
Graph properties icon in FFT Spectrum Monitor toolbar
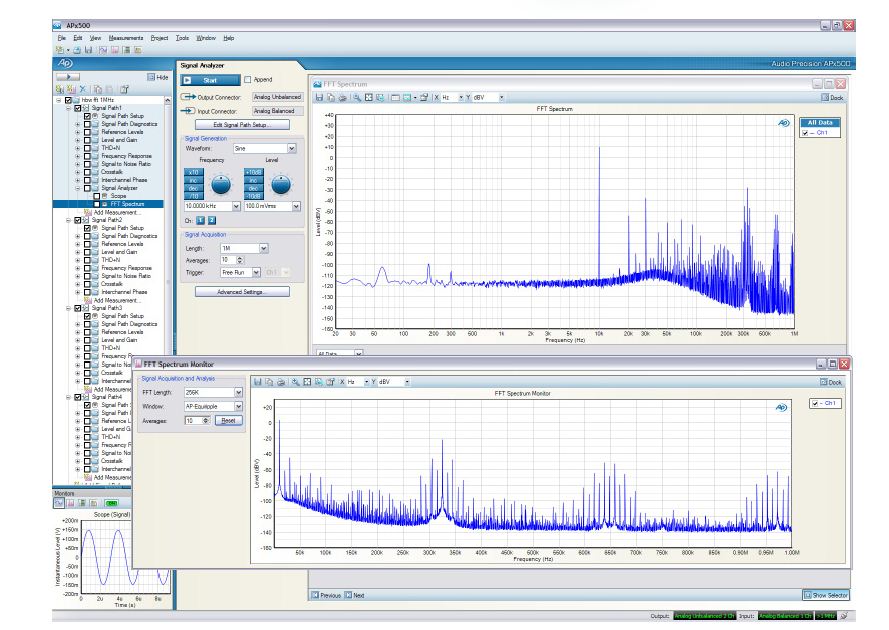point(331,382)
